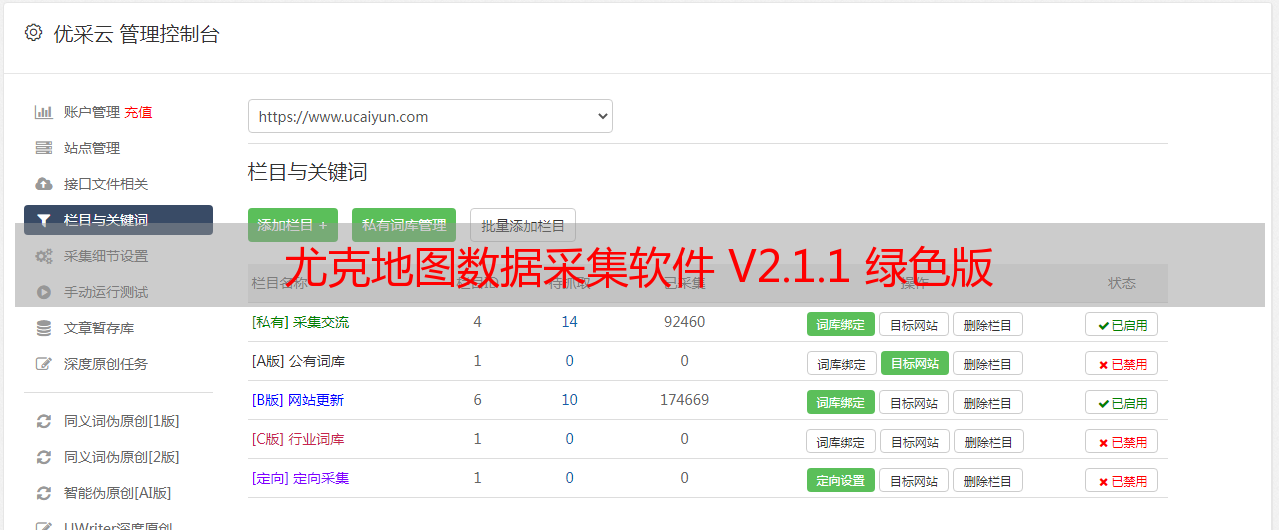The height and width of the screenshot is (530, 1279).
Task: Click the bar chart icon for 账户管理
Action: click(43, 112)
